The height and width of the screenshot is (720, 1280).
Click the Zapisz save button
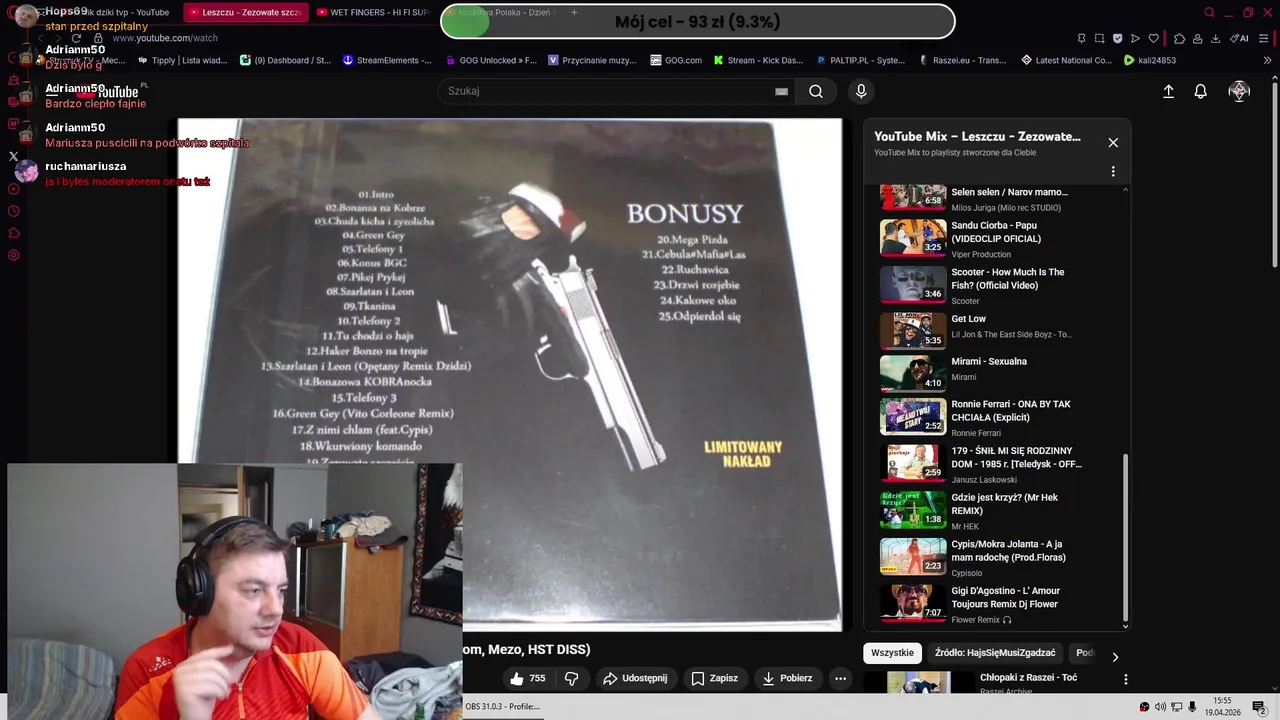[714, 678]
